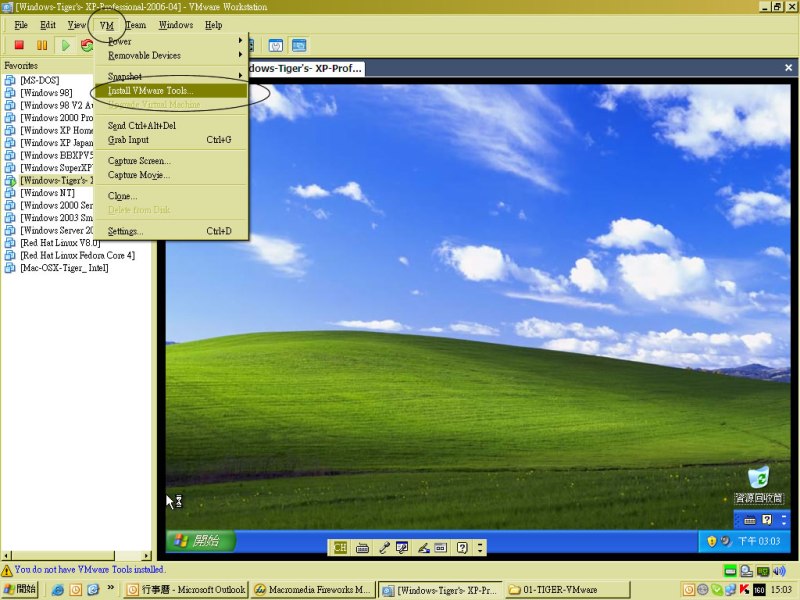Select Grab Input in the VM menu

tap(171, 140)
